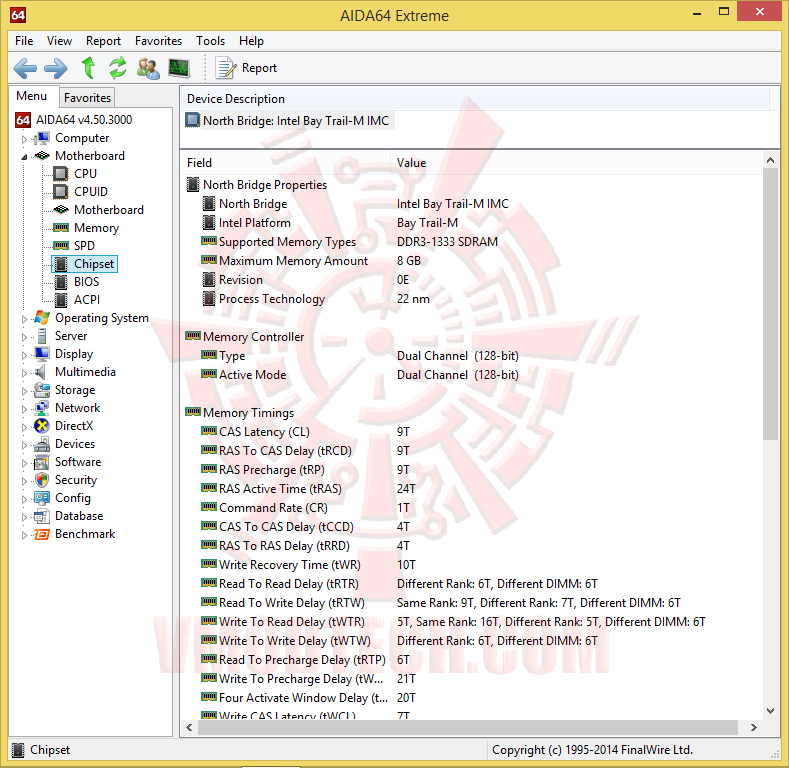Expand the Multimedia tree node
Screen dimensions: 789x768
pos(24,373)
